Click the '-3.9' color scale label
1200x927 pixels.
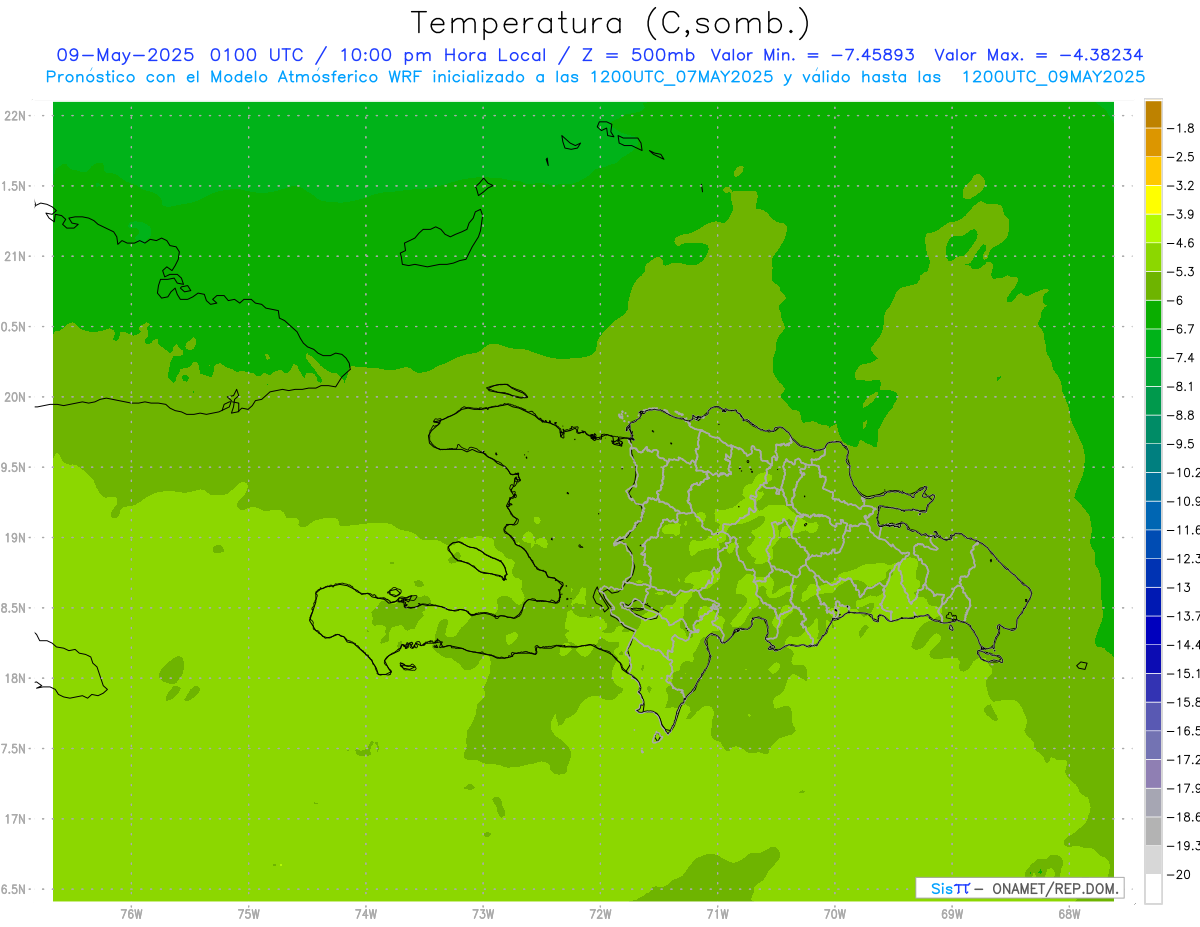[x=1180, y=214]
